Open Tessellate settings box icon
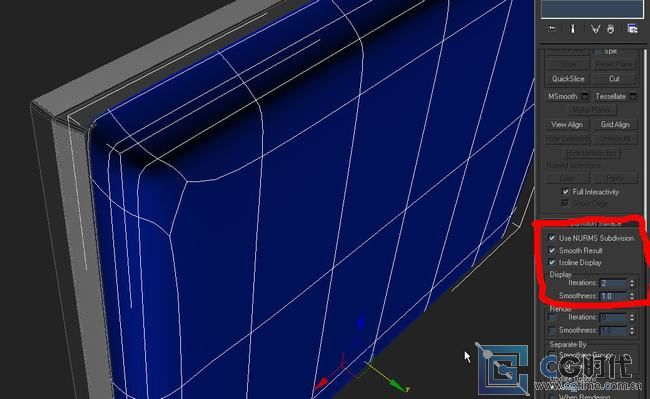This screenshot has height=399, width=650. click(x=633, y=96)
